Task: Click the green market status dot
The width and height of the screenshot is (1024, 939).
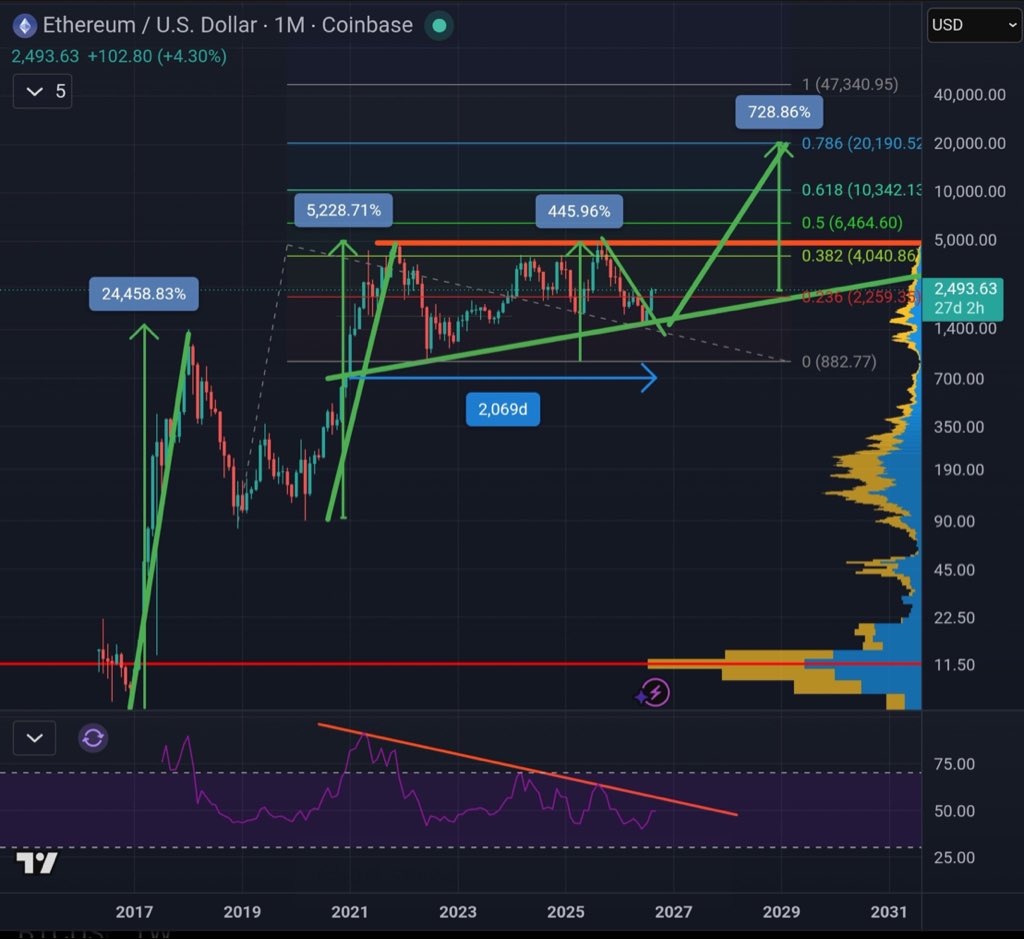Action: (440, 25)
